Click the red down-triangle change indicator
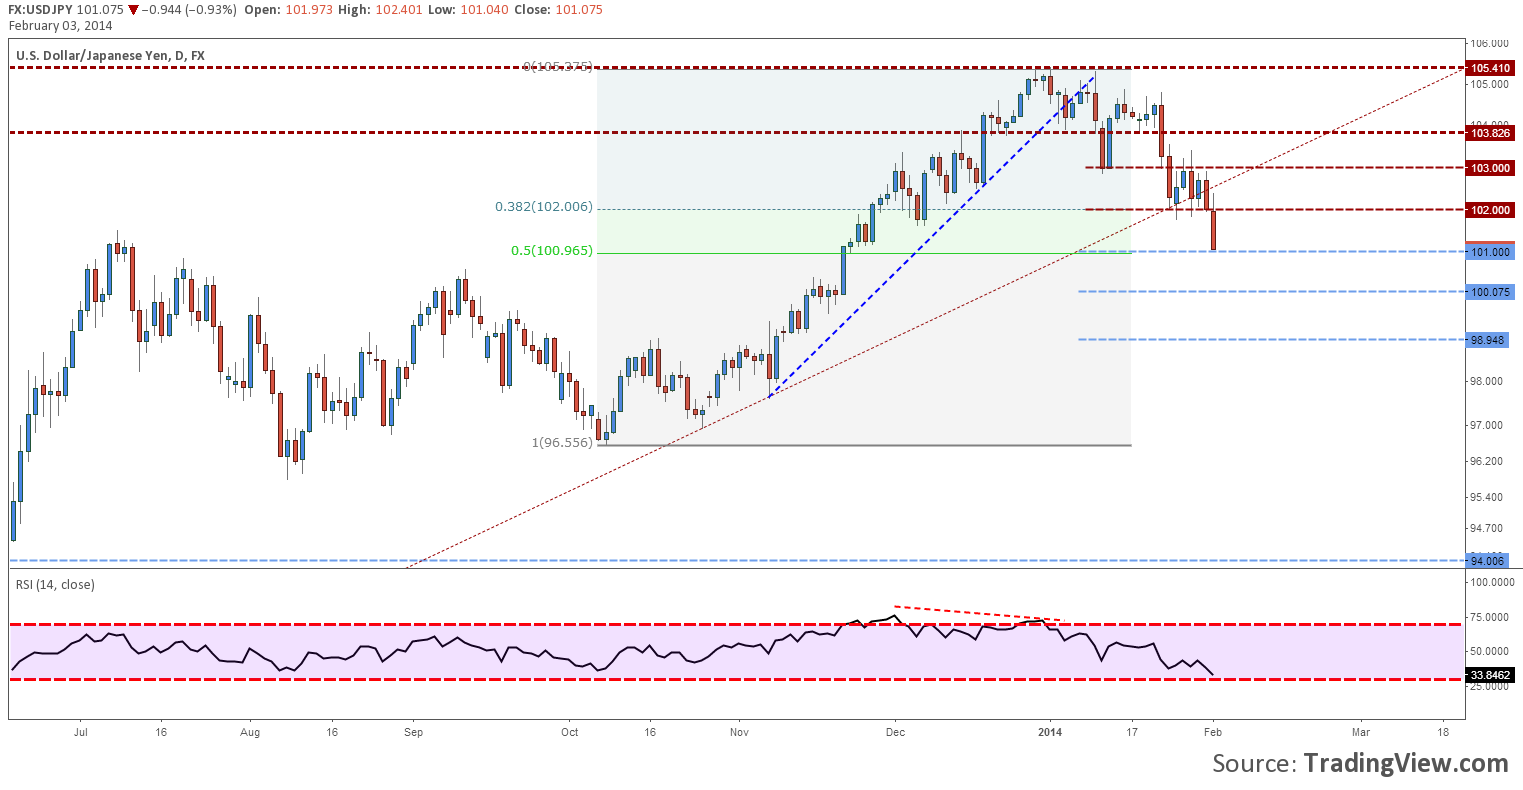The height and width of the screenshot is (790, 1523). [133, 10]
